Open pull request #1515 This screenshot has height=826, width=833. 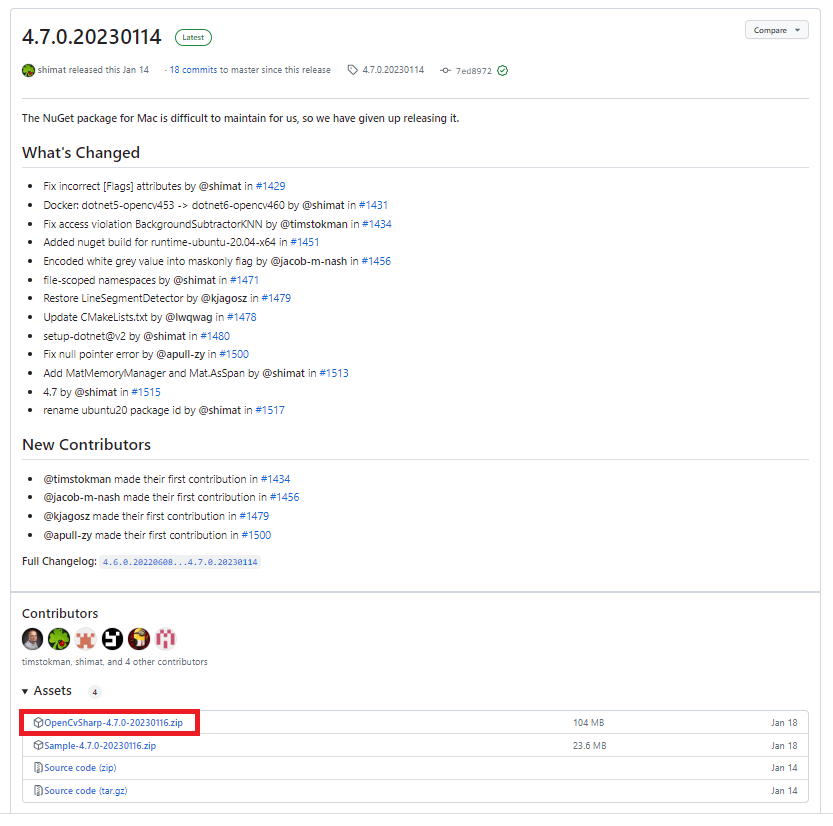(x=146, y=392)
